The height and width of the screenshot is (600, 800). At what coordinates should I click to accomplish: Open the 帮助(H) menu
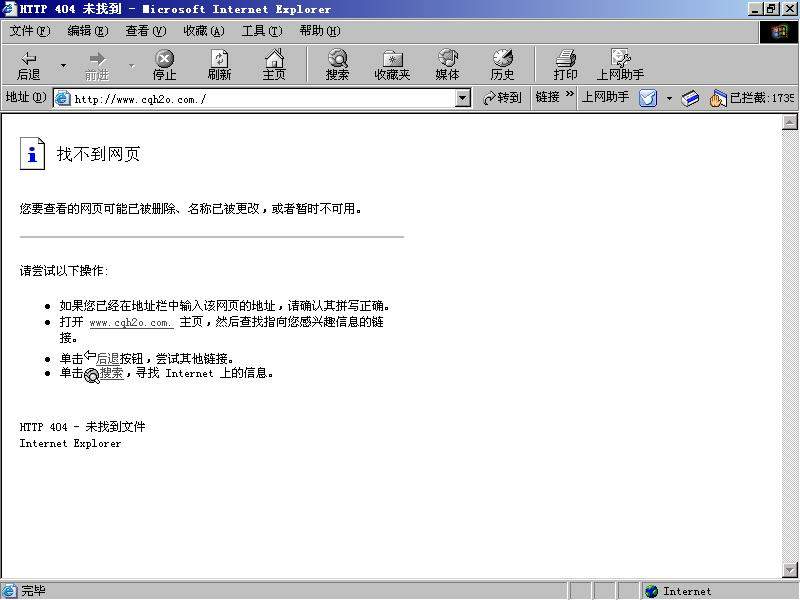(x=320, y=31)
